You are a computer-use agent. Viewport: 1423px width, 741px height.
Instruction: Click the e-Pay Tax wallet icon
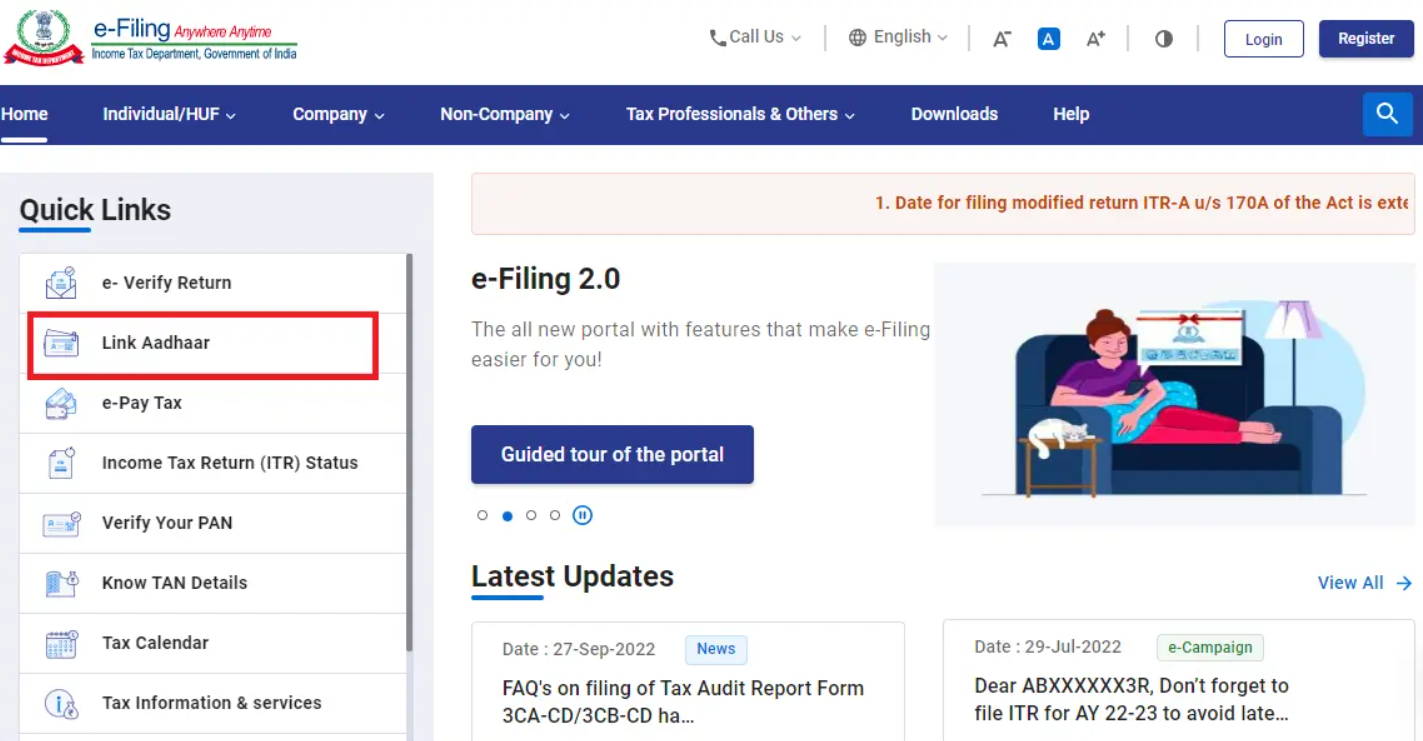pyautogui.click(x=61, y=403)
